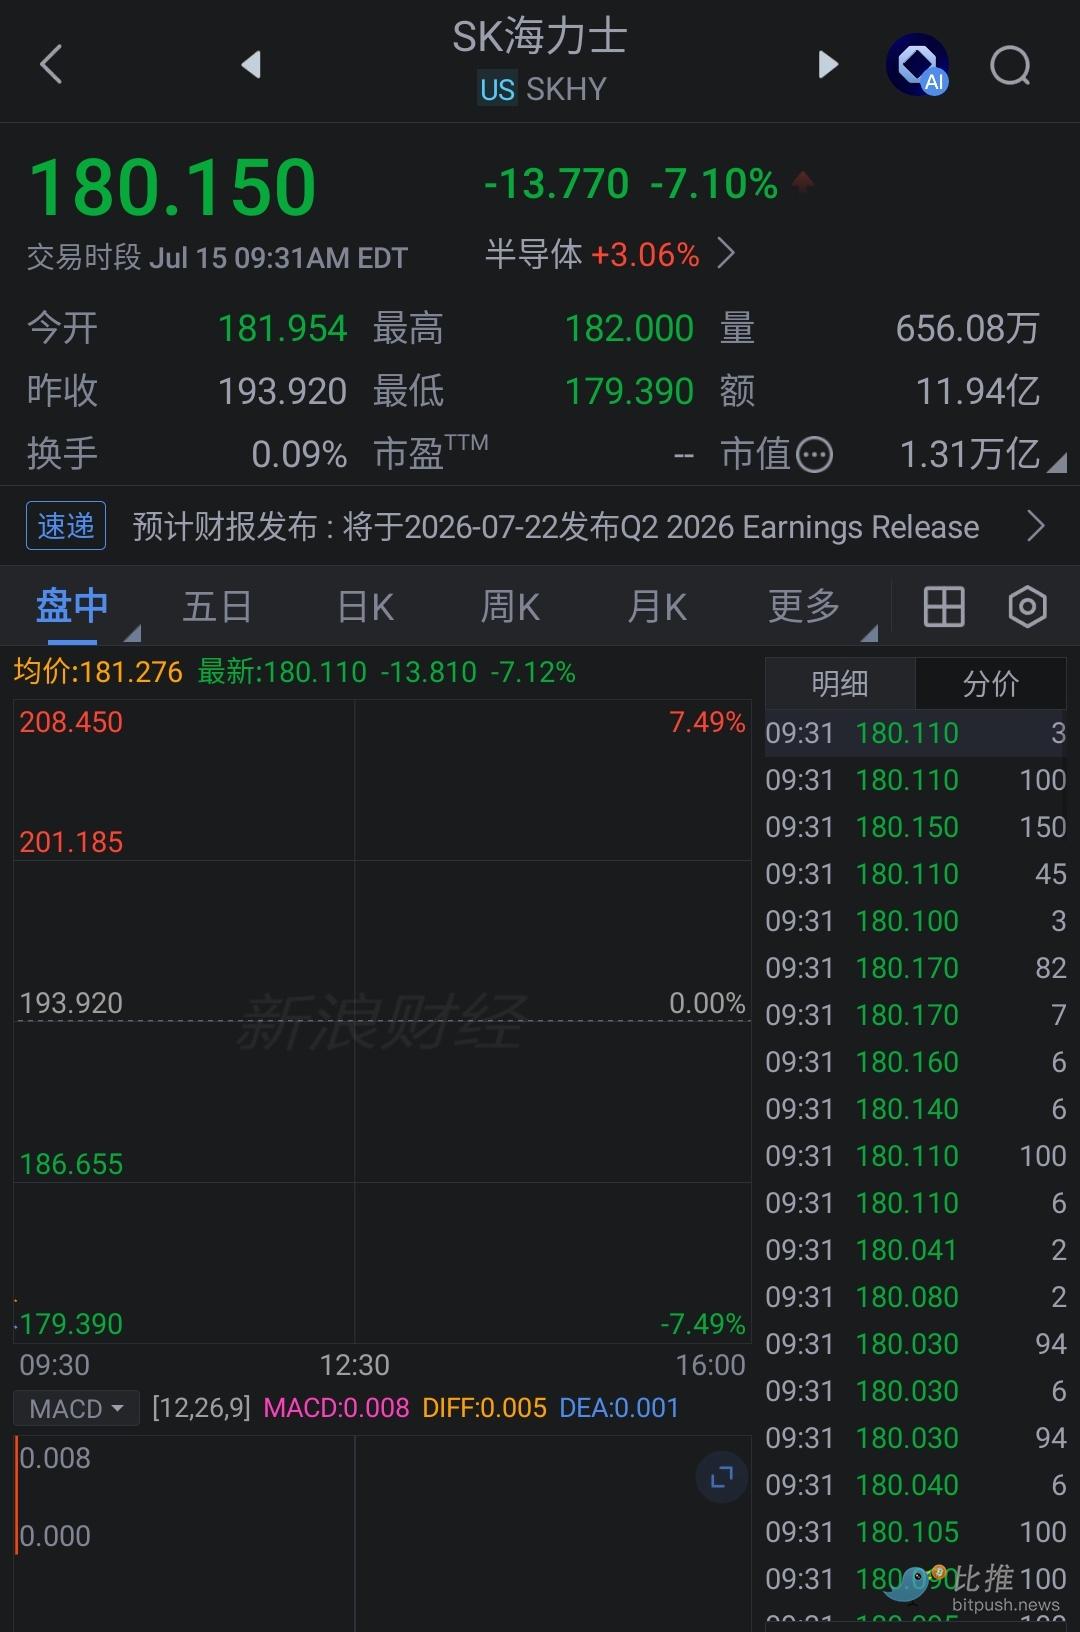Open the search magnifier icon
Image resolution: width=1080 pixels, height=1632 pixels.
pyautogui.click(x=1010, y=66)
